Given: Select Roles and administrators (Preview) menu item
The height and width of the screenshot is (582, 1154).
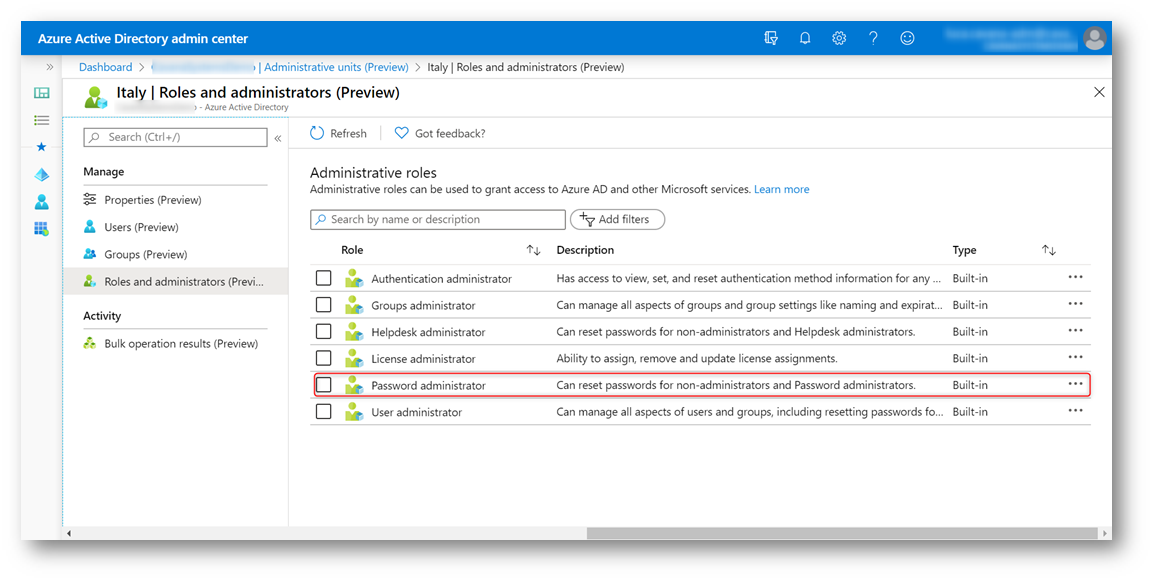Looking at the screenshot, I should [x=175, y=282].
